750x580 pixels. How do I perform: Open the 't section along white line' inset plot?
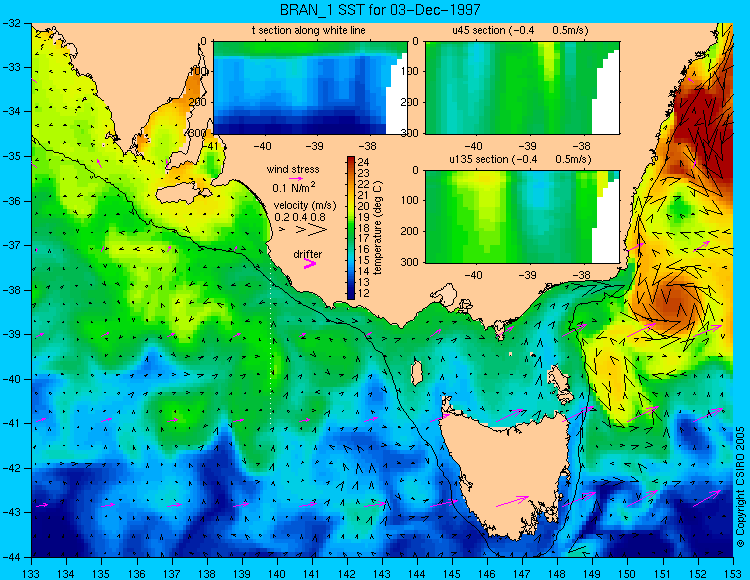point(310,88)
